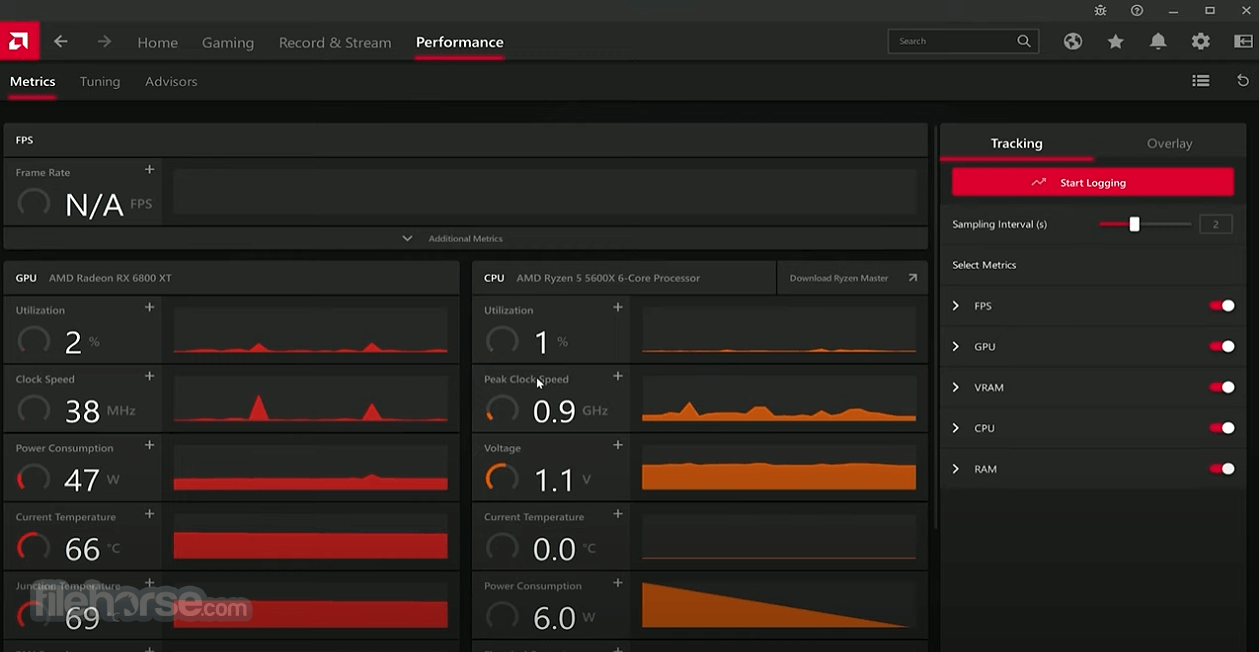
Task: Click plus icon on GPU Current Temperature
Action: click(149, 514)
